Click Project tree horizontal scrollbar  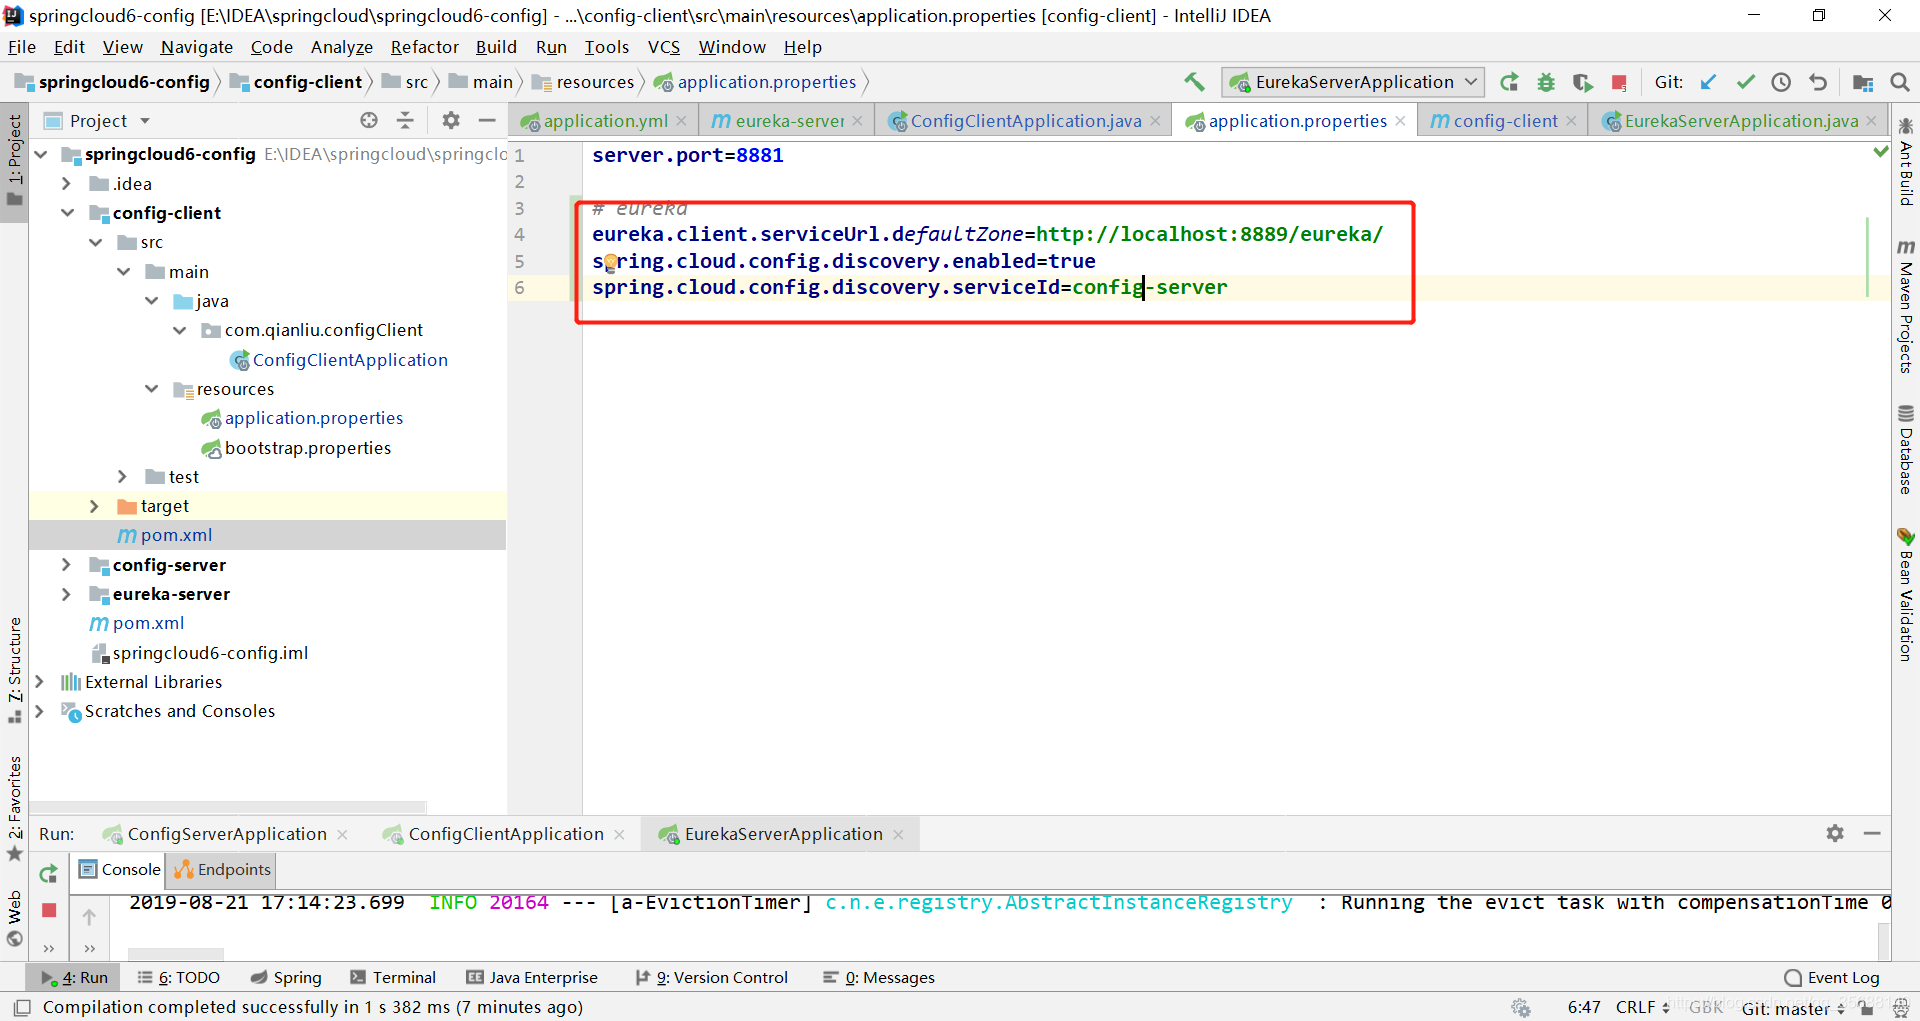click(228, 806)
